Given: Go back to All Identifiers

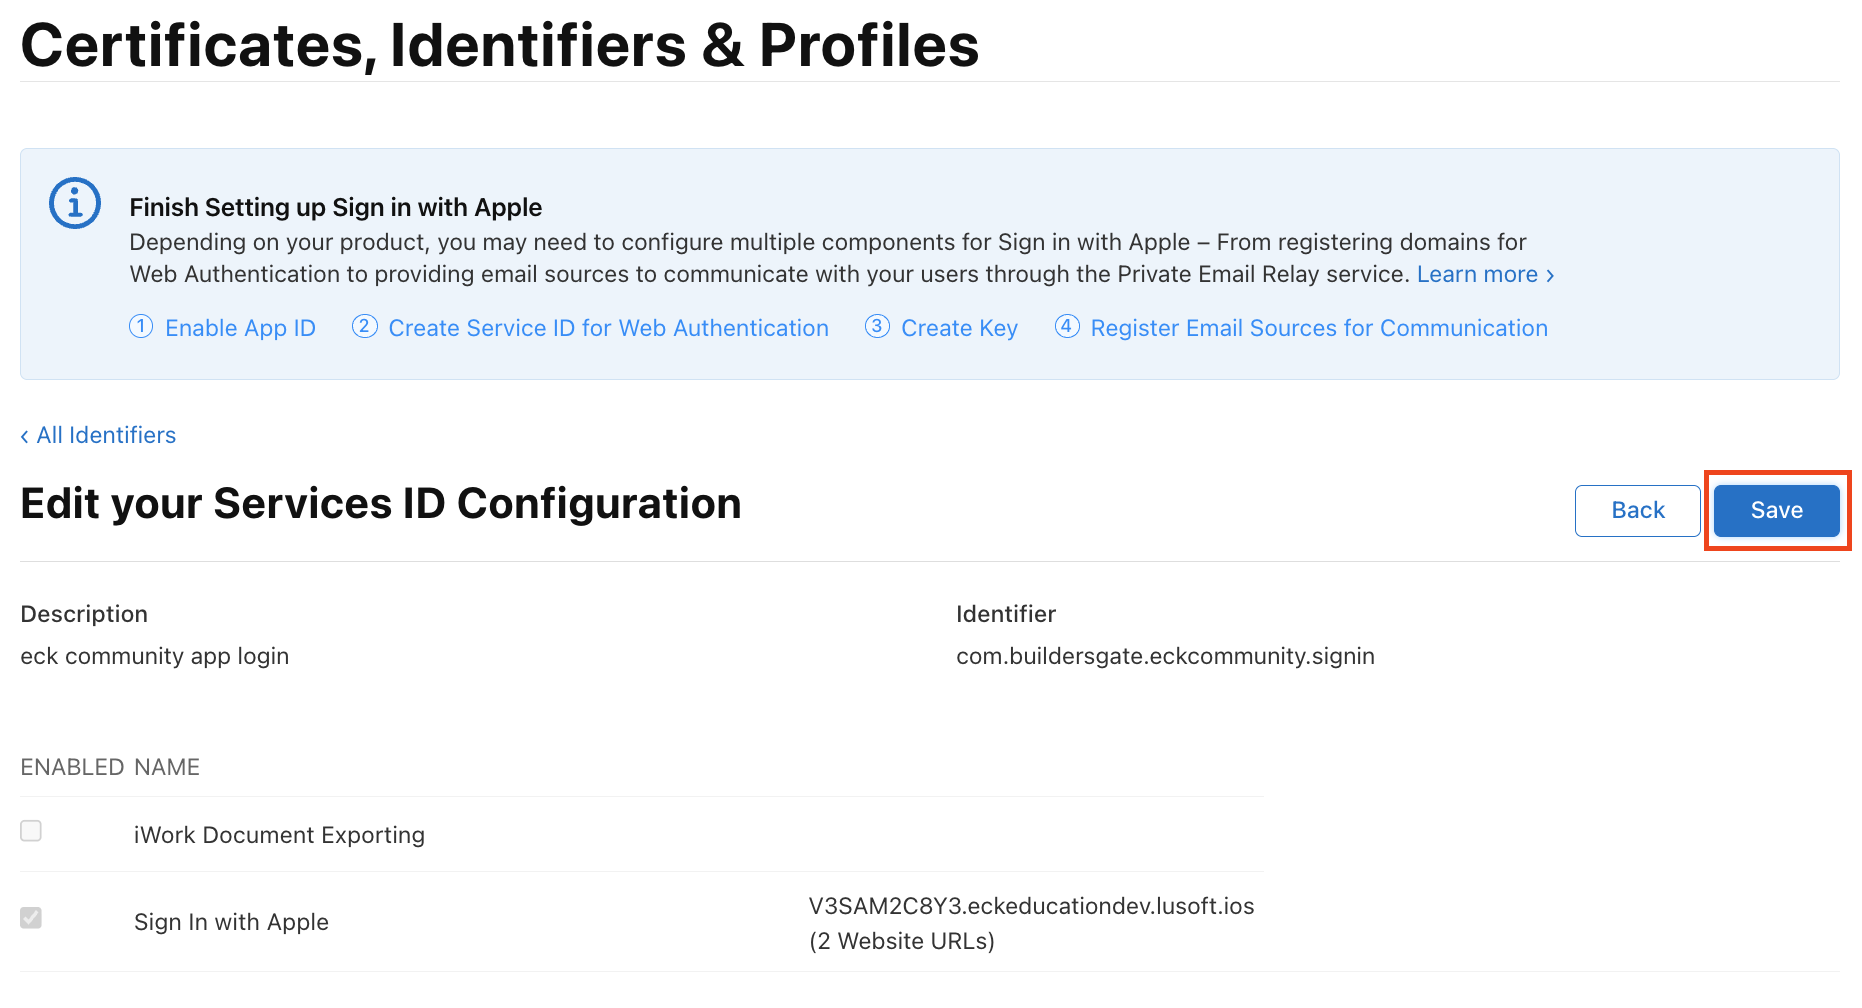Looking at the screenshot, I should pos(106,435).
